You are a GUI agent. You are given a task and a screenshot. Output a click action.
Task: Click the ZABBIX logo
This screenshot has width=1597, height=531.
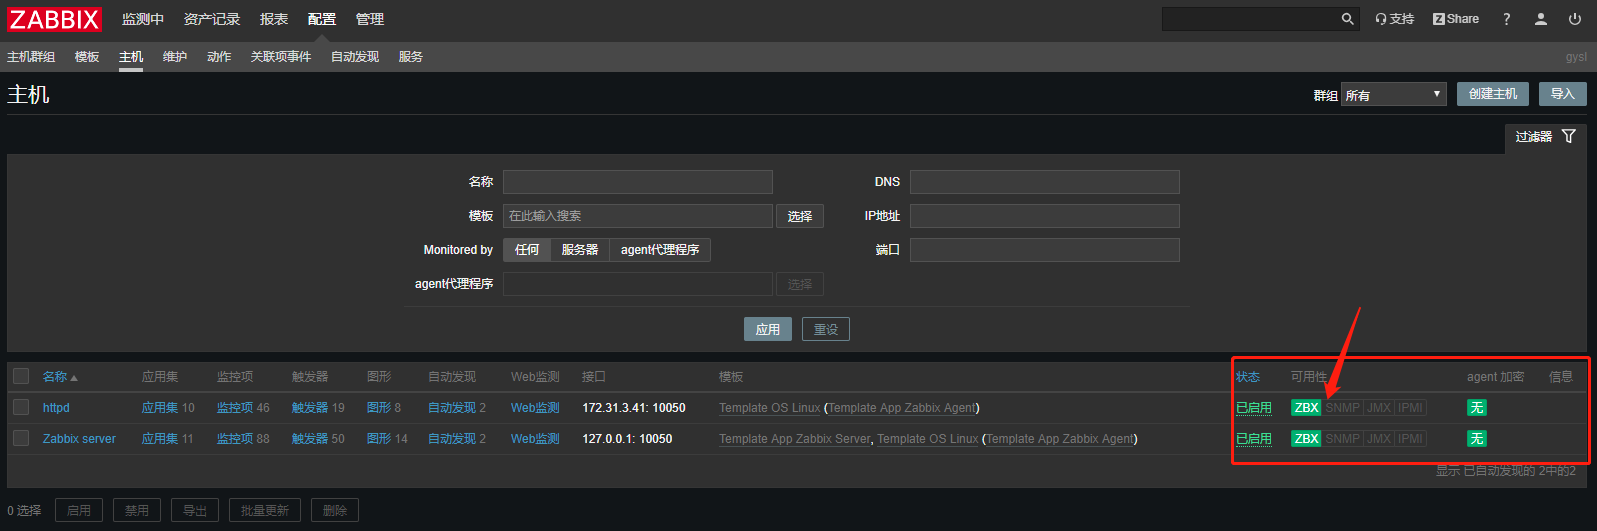(54, 19)
